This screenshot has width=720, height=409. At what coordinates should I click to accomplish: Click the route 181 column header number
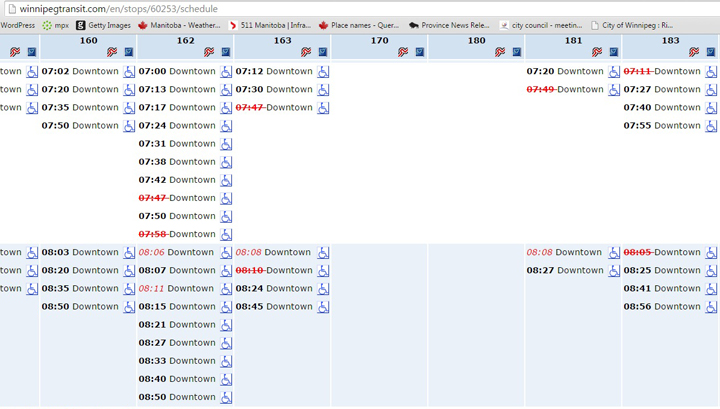[x=574, y=40]
